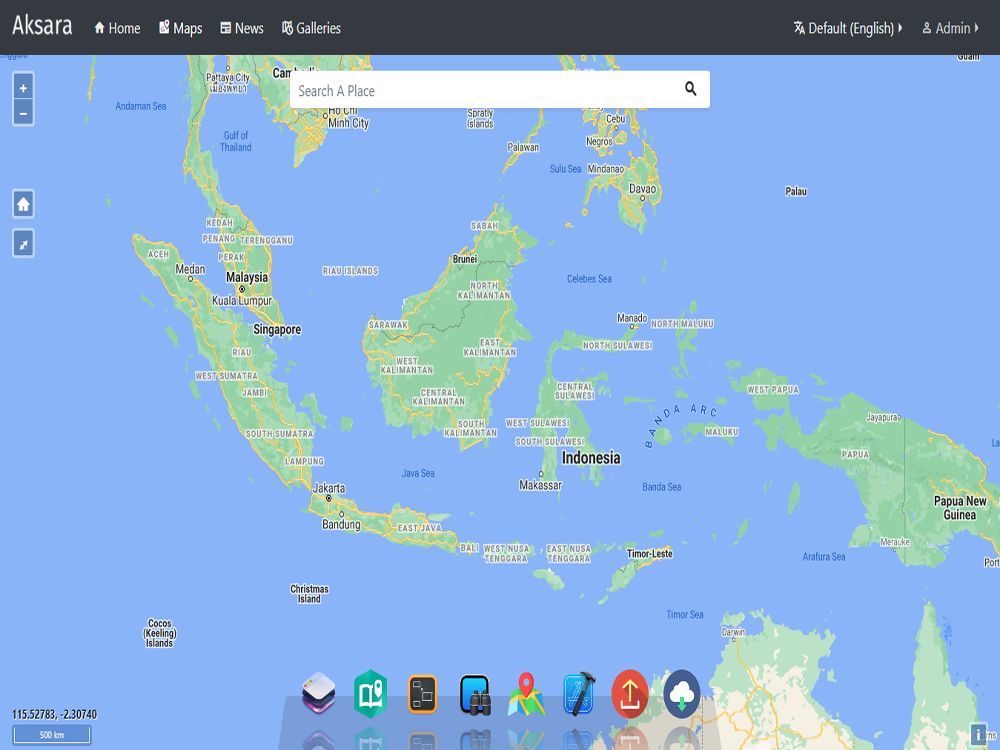Screen dimensions: 1000x750
Task: Open the teal map-book dock icon
Action: (x=371, y=693)
